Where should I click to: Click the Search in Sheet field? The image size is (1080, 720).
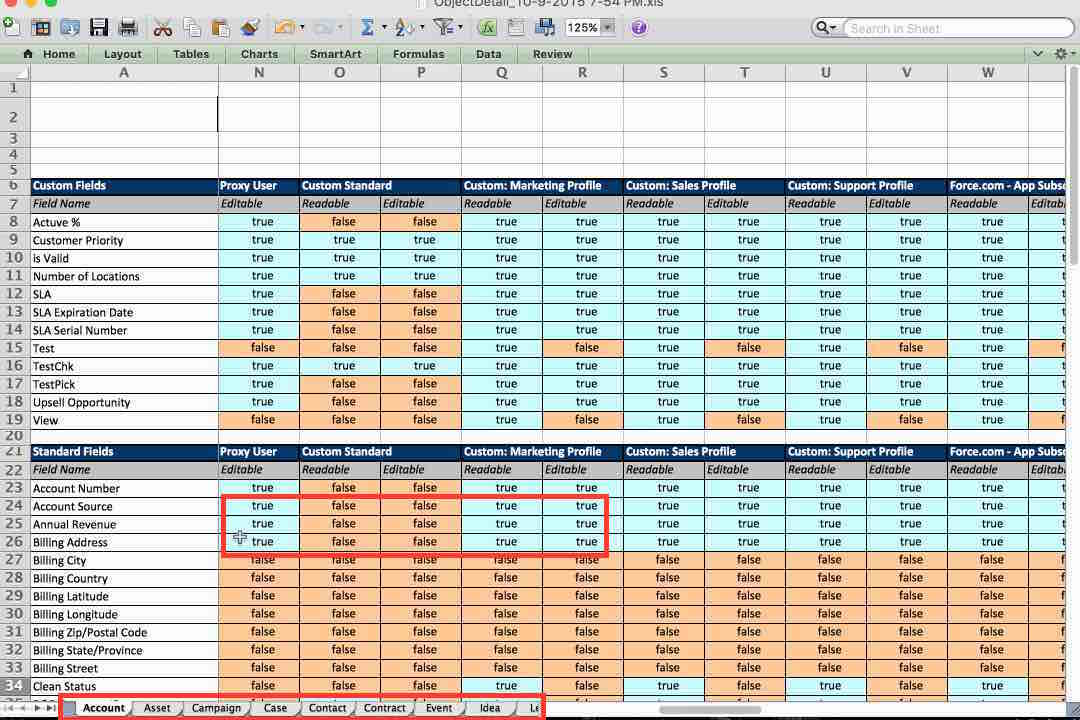[957, 28]
